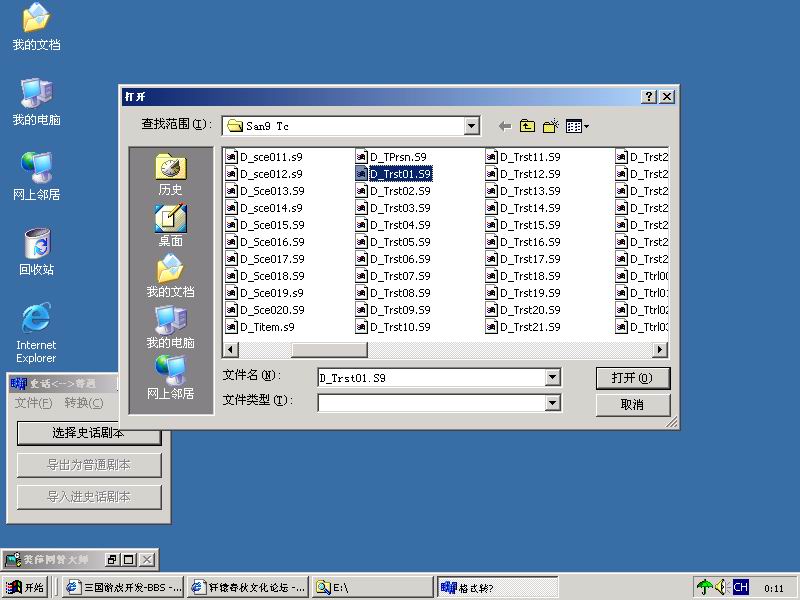Go up one folder level
Viewport: 800px width, 600px height.
pos(528,126)
